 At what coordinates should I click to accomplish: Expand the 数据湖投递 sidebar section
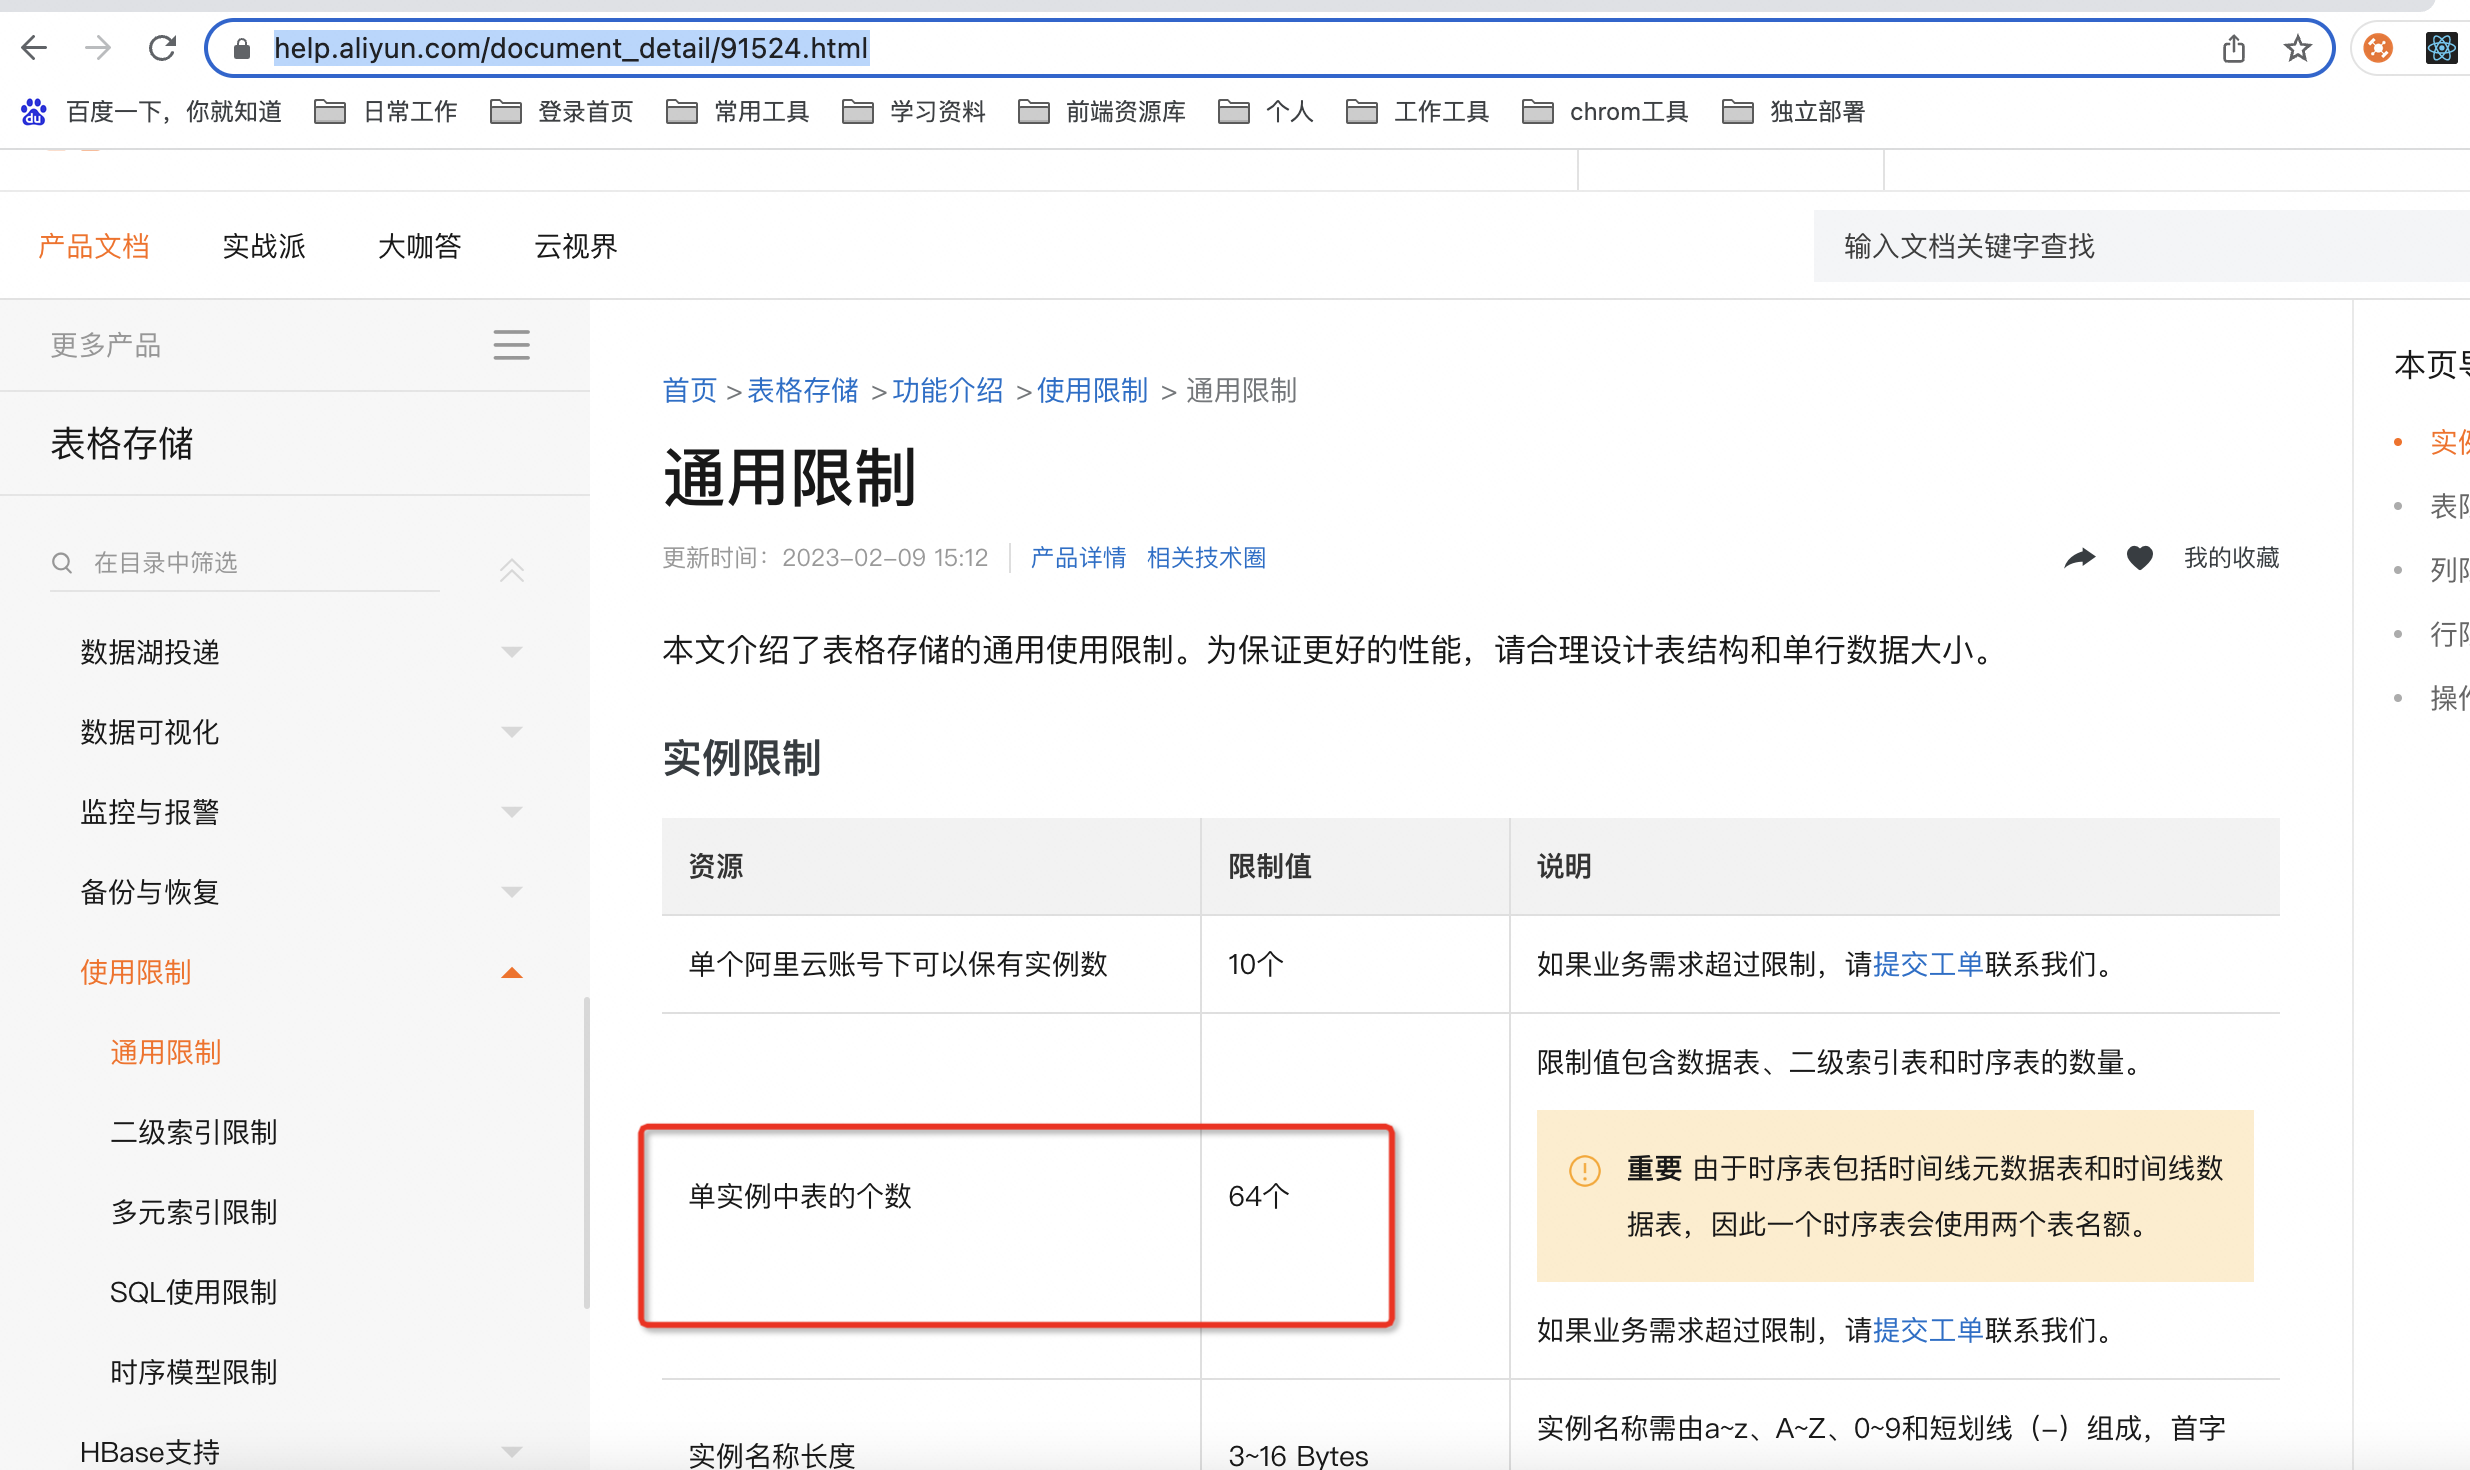point(511,652)
